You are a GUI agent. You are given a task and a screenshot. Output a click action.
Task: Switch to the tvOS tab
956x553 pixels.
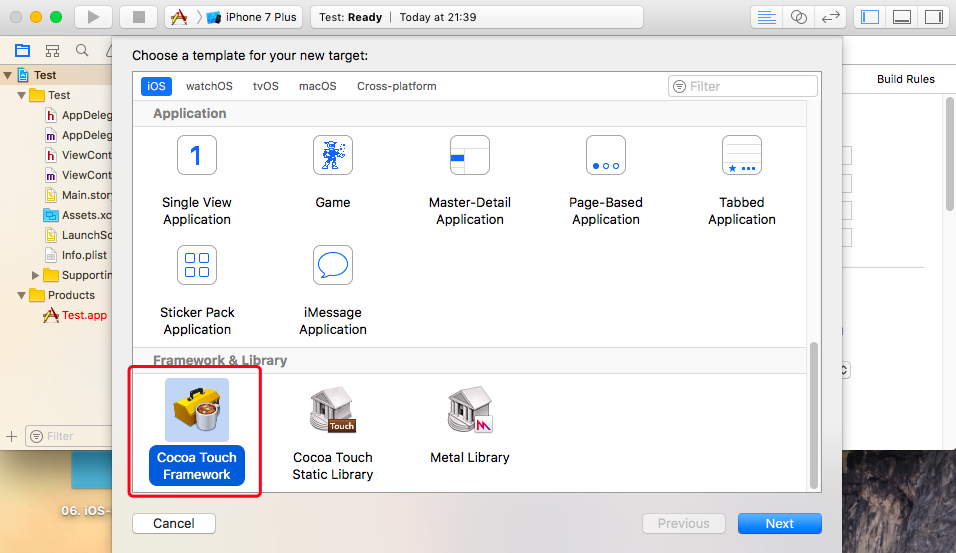266,86
